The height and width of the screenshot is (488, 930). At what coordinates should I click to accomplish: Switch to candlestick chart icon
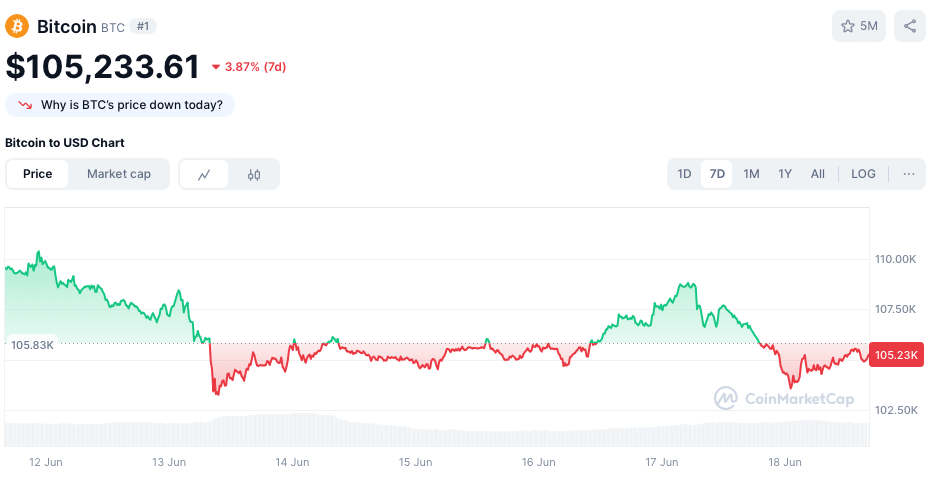(x=254, y=174)
